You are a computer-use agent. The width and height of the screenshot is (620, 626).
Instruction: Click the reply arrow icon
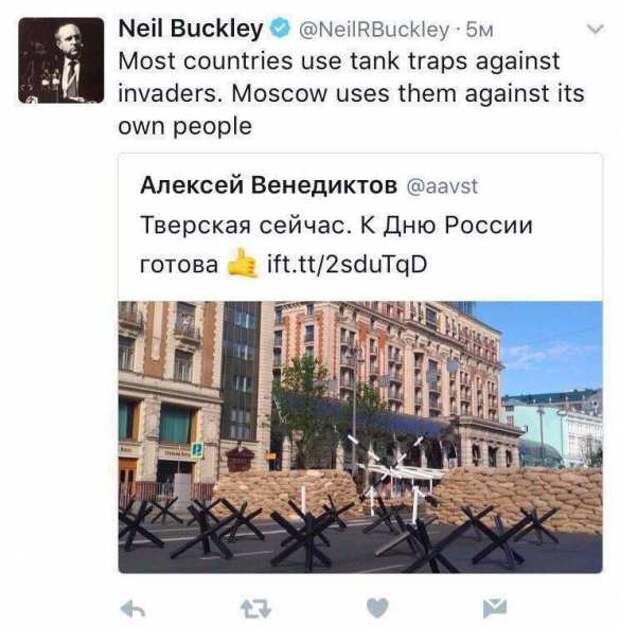point(132,609)
